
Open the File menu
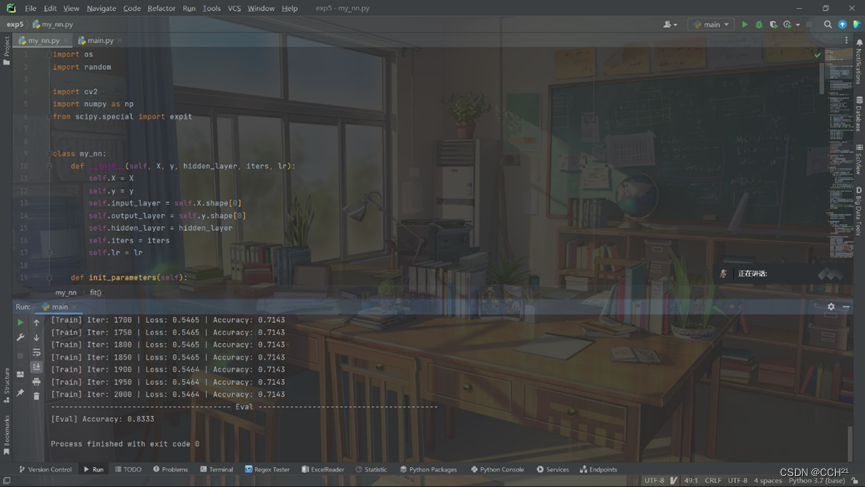click(30, 8)
